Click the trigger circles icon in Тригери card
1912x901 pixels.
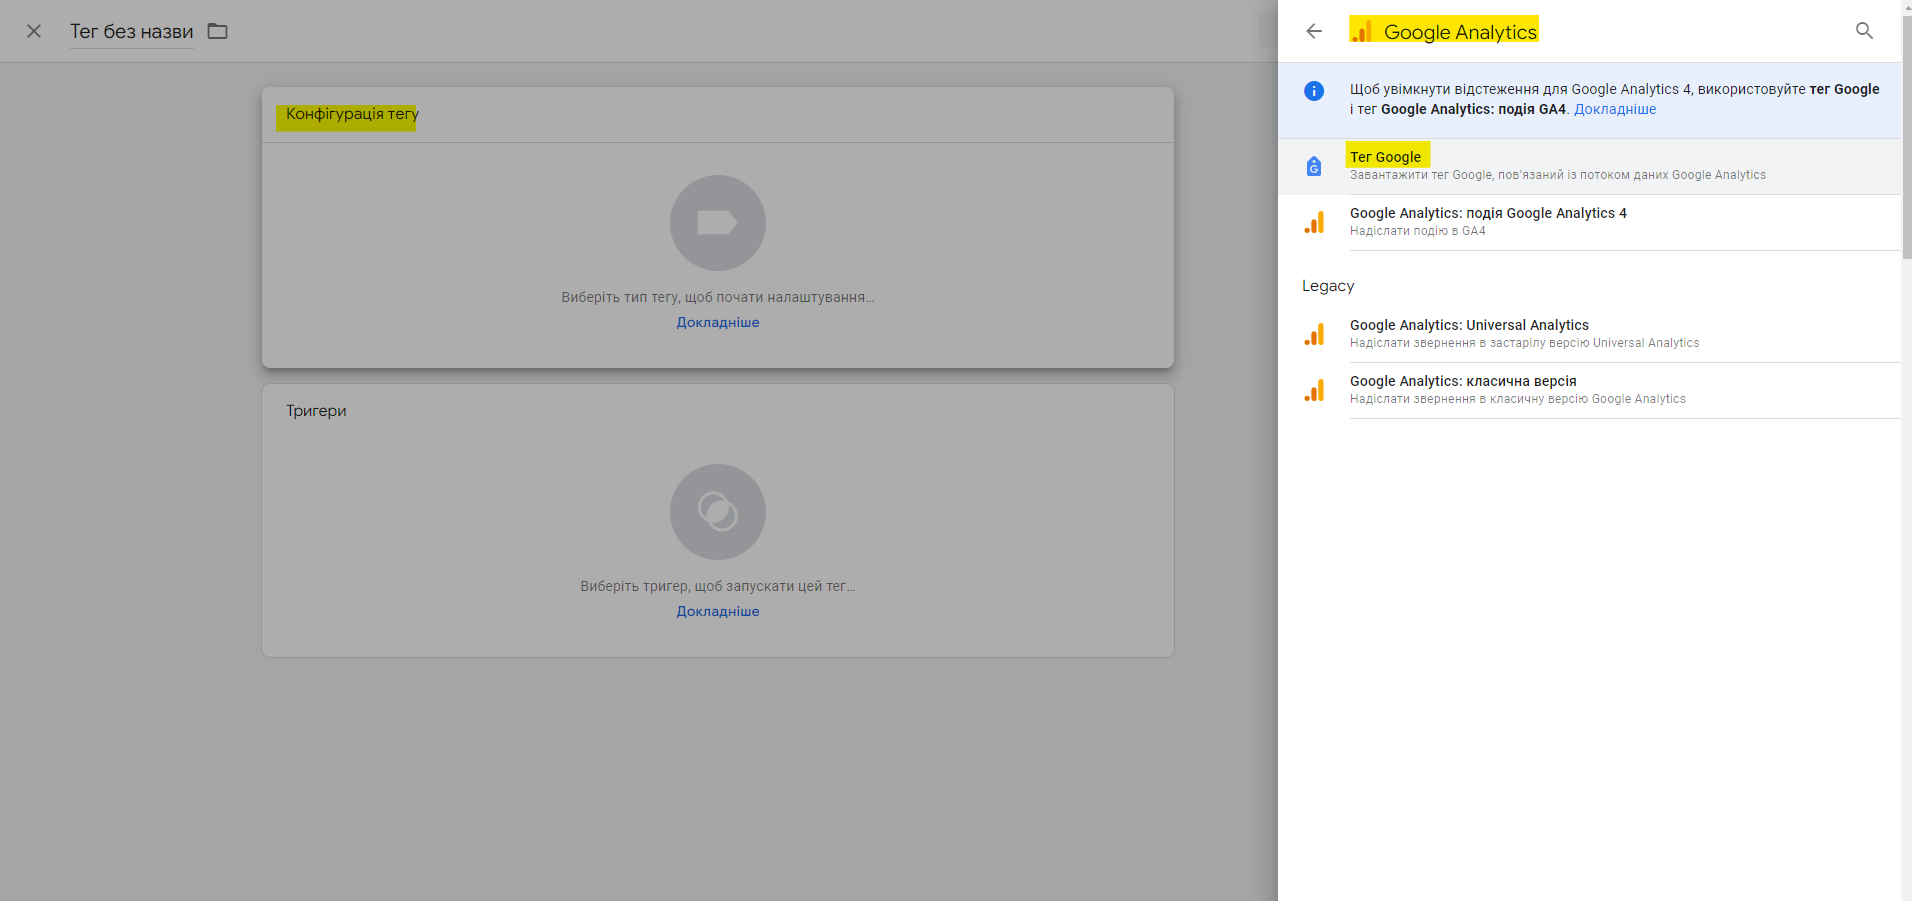coord(718,512)
